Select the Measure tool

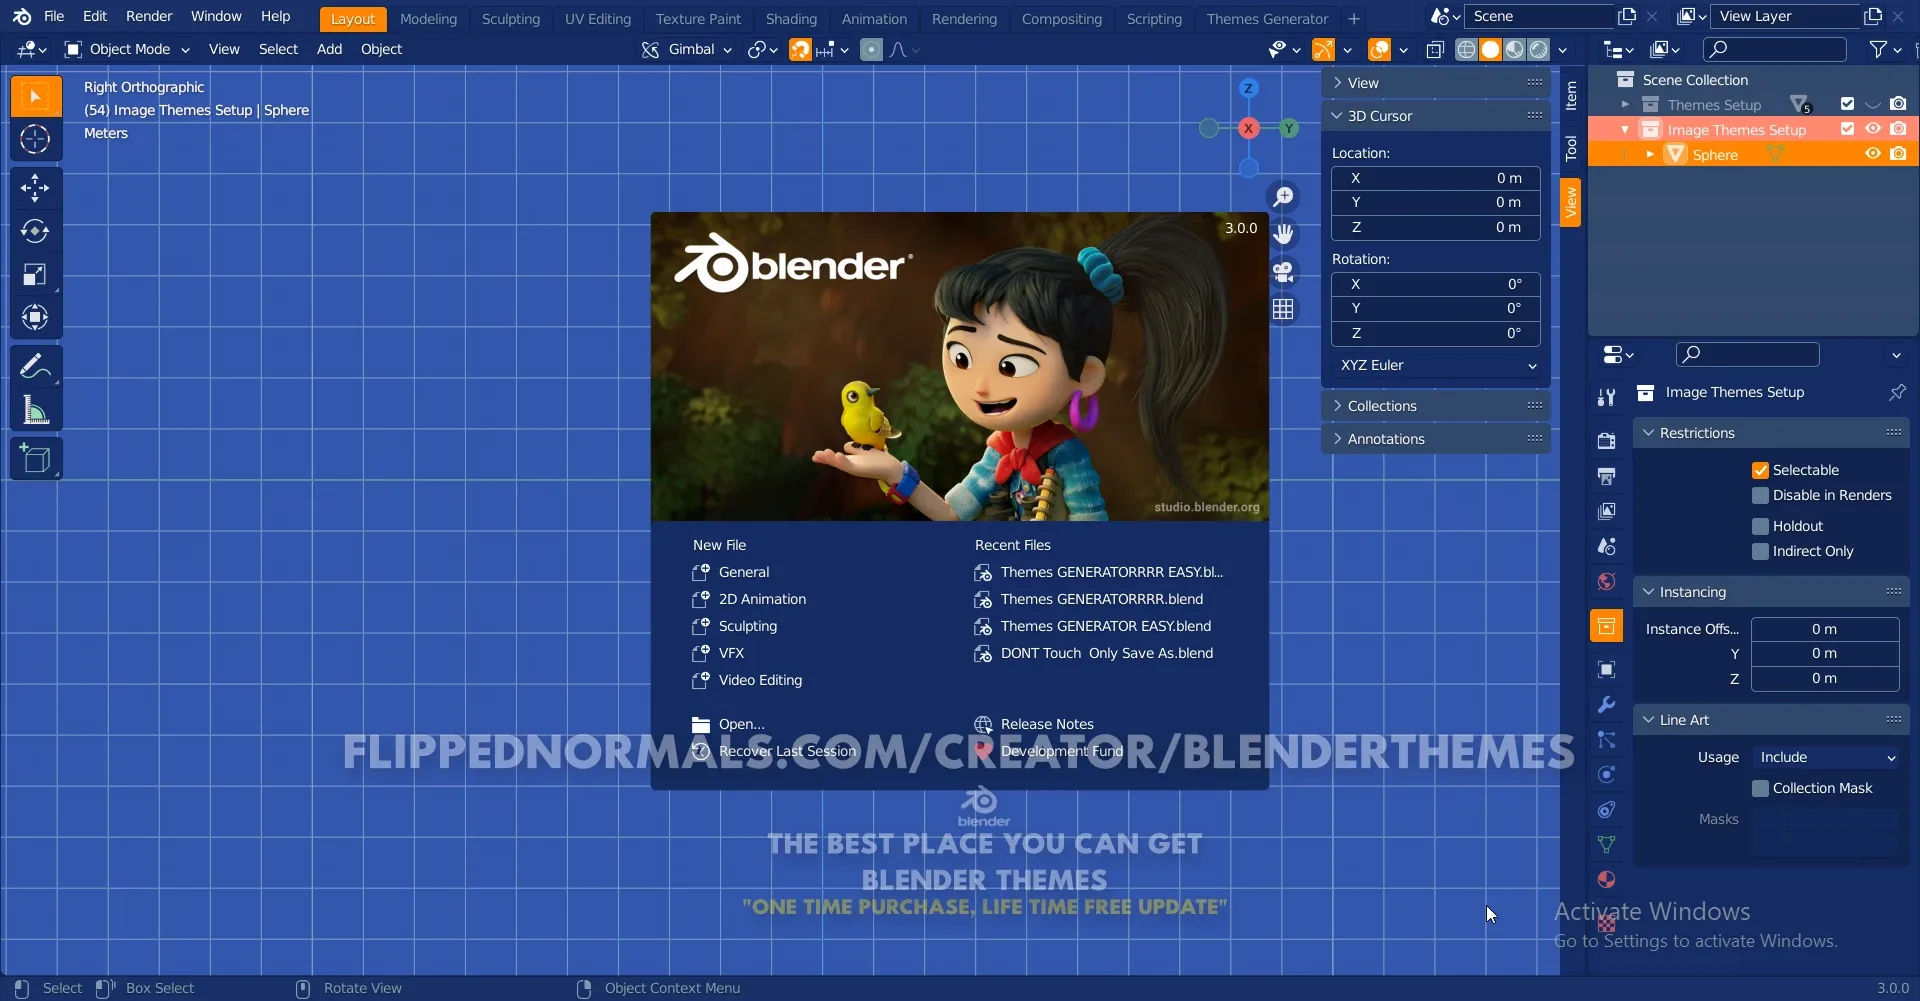click(x=36, y=411)
